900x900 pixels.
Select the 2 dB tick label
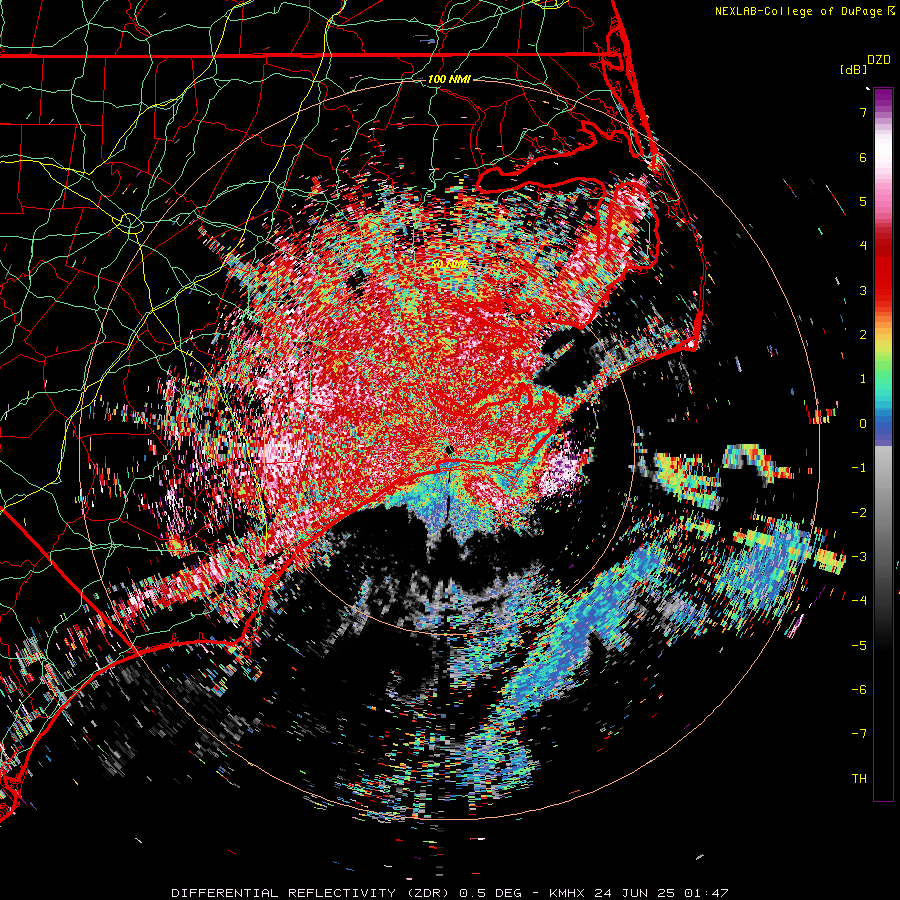pos(863,335)
